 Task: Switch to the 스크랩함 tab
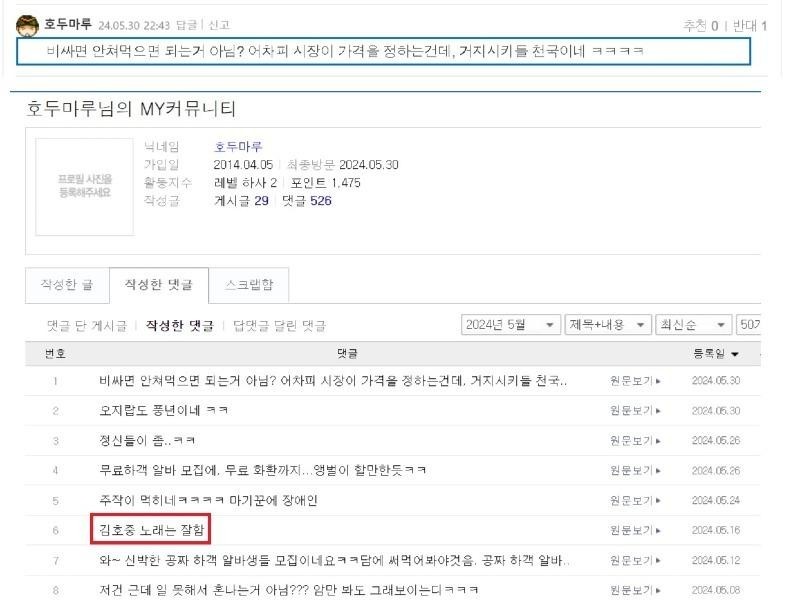(x=249, y=285)
